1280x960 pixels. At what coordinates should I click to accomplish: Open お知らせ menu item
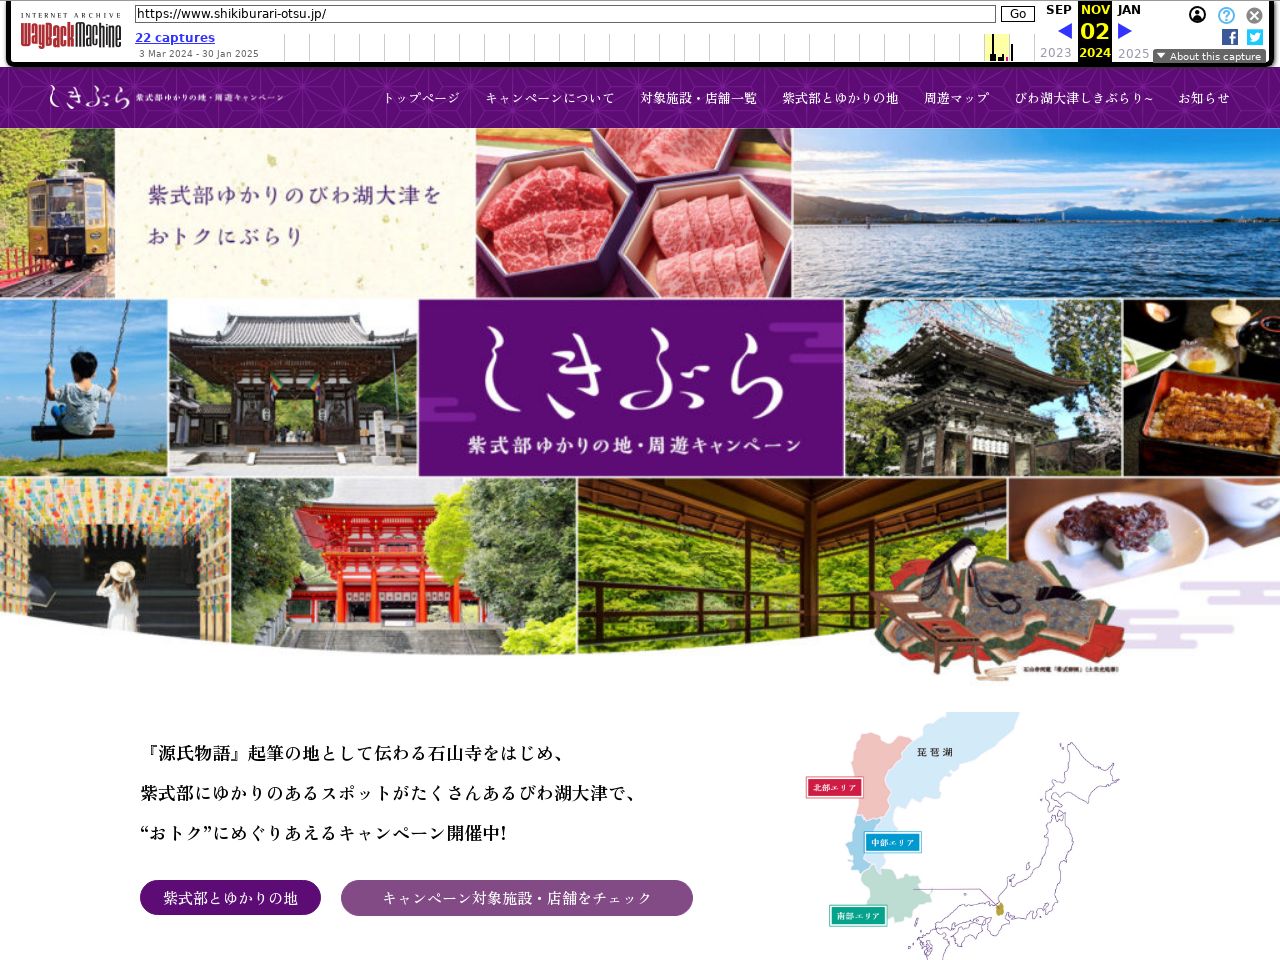(x=1204, y=98)
